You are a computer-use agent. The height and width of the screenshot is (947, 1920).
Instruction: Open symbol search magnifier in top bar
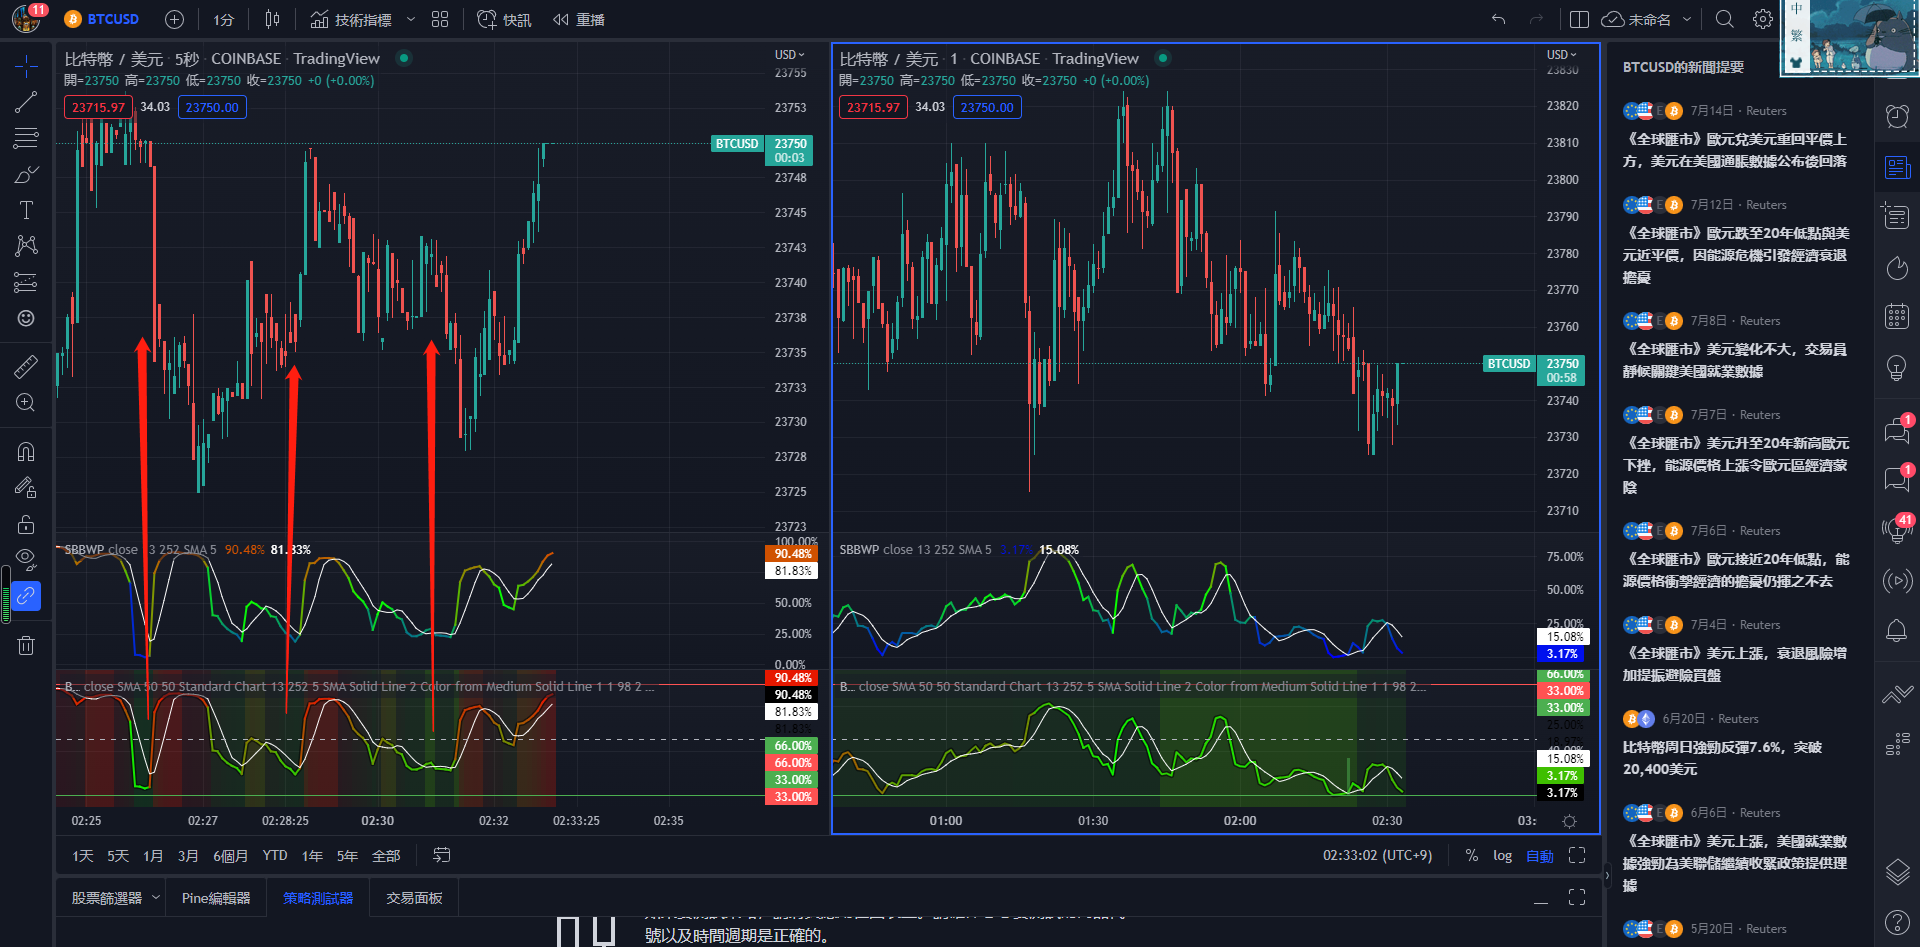1725,19
